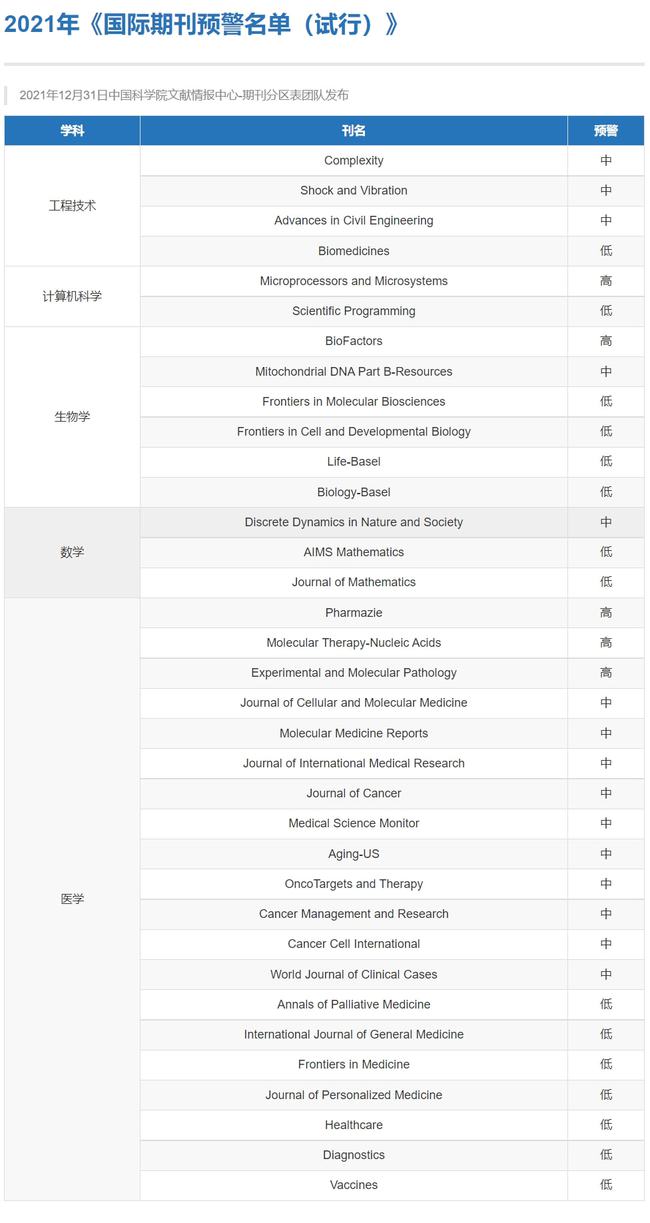Click the page title 国际期刊预警名单
650x1223 pixels.
(200, 25)
